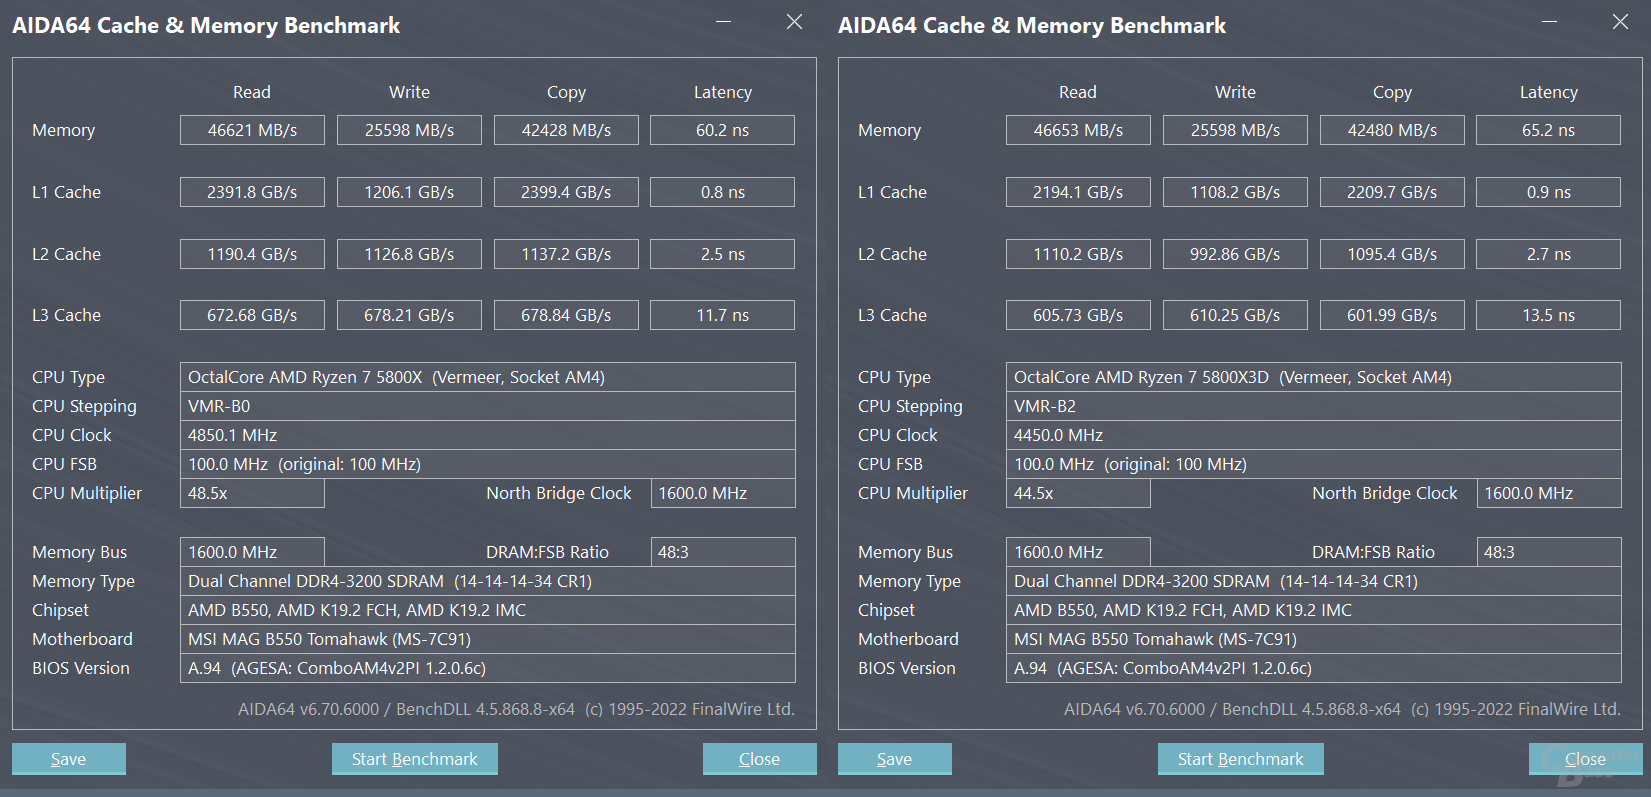
Task: Select Memory Read value 46653 MB/s
Action: pos(1078,130)
